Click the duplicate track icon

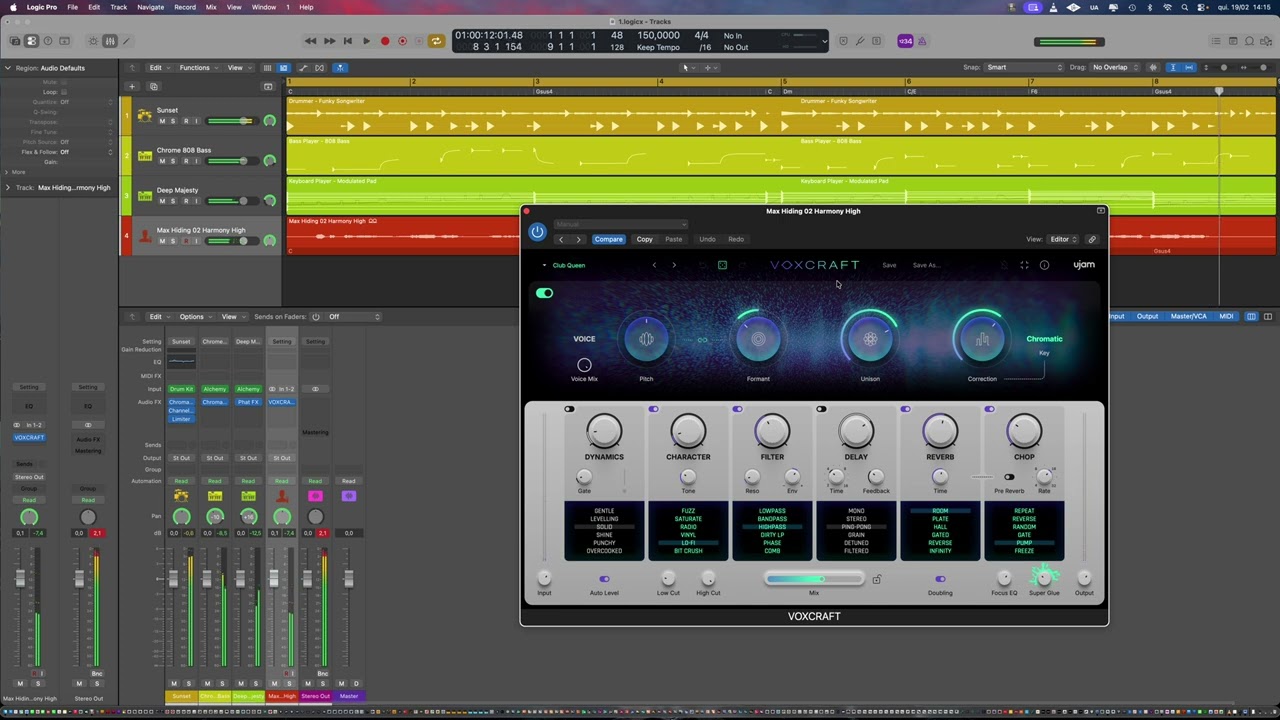click(153, 87)
